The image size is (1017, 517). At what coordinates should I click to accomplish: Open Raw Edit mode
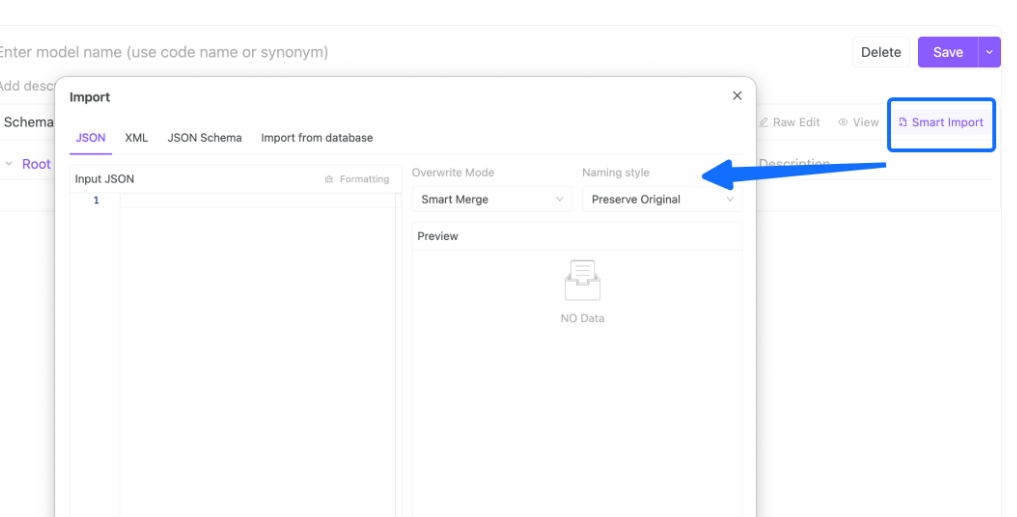[789, 123]
